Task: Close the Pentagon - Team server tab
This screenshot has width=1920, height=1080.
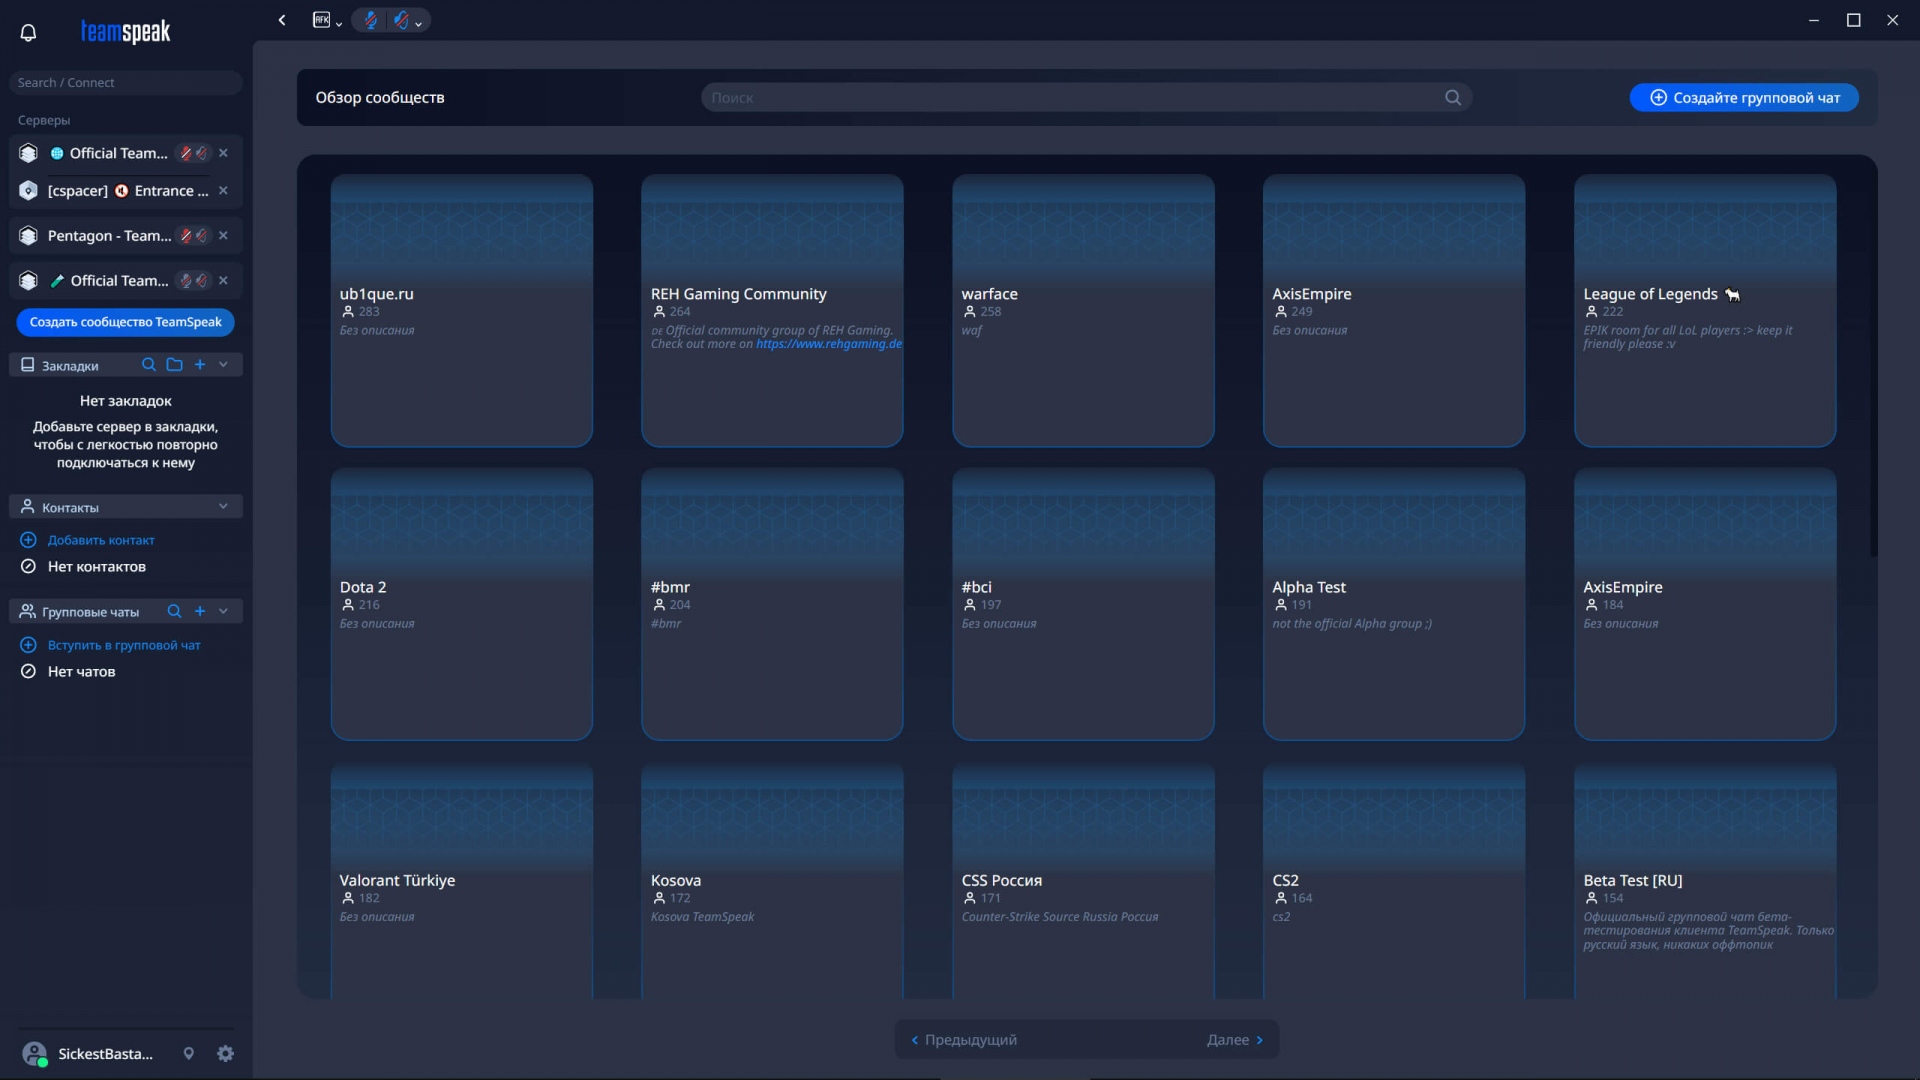Action: pos(223,235)
